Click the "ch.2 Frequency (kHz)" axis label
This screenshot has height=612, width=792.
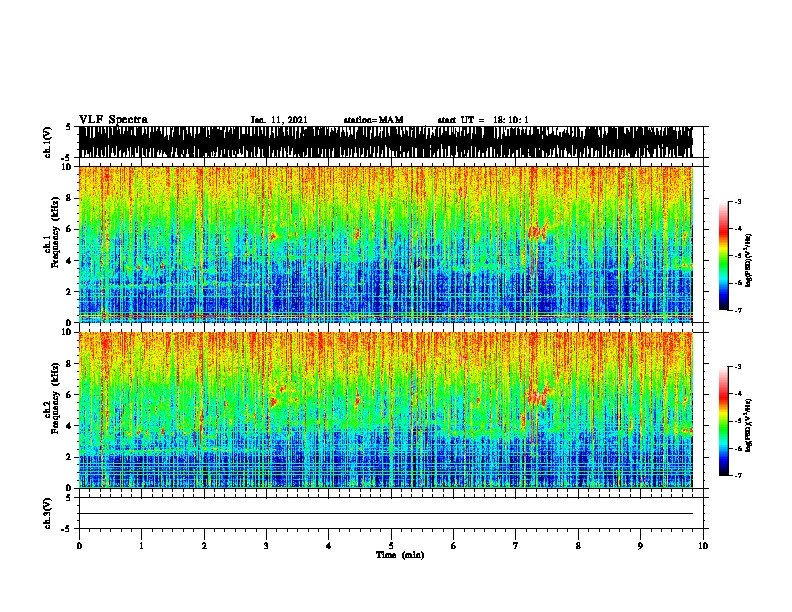pyautogui.click(x=52, y=398)
